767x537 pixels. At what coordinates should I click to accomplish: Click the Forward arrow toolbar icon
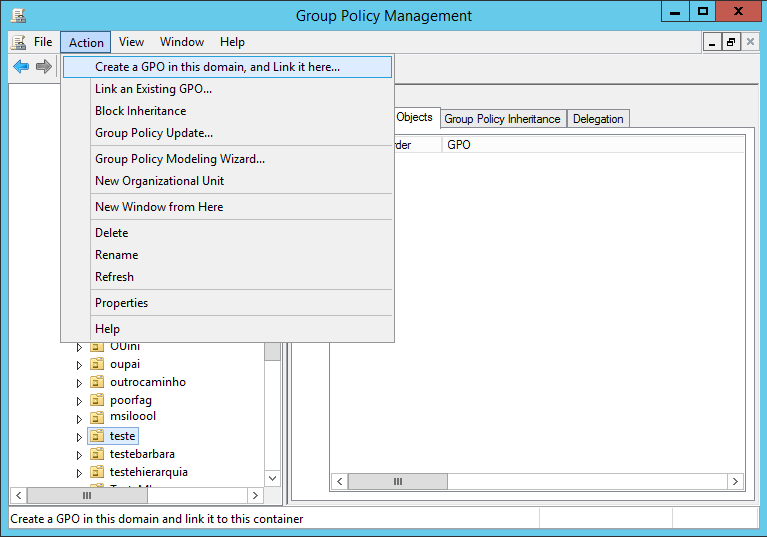pos(43,67)
